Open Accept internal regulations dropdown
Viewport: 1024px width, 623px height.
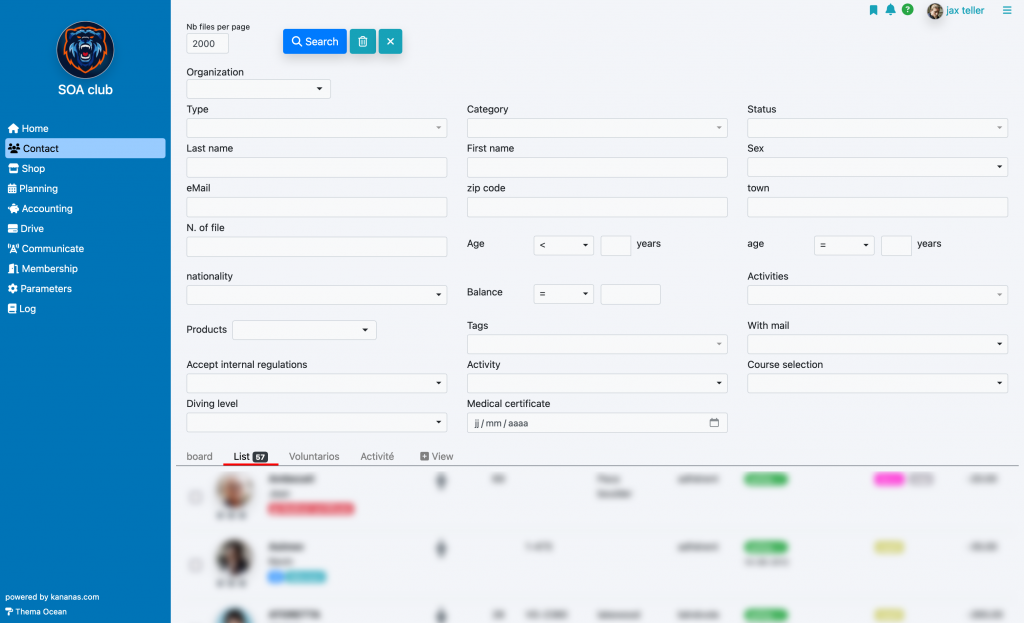317,383
